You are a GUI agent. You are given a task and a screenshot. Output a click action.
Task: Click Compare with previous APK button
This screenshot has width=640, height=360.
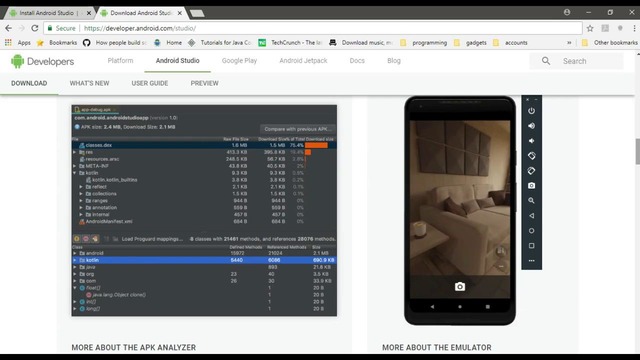pyautogui.click(x=298, y=129)
